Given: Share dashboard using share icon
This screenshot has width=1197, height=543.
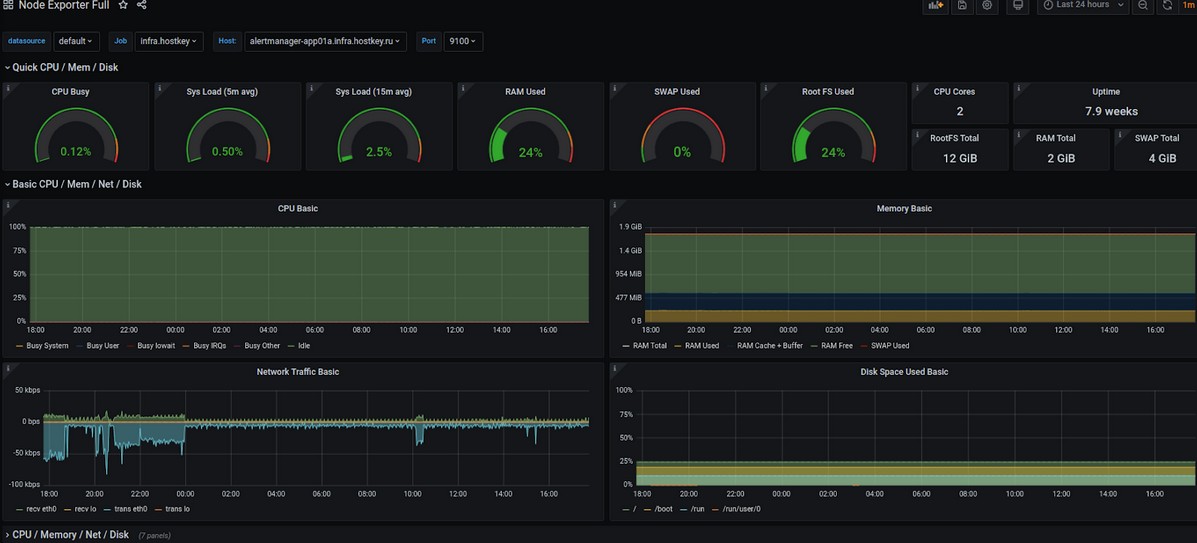Looking at the screenshot, I should tap(142, 5).
